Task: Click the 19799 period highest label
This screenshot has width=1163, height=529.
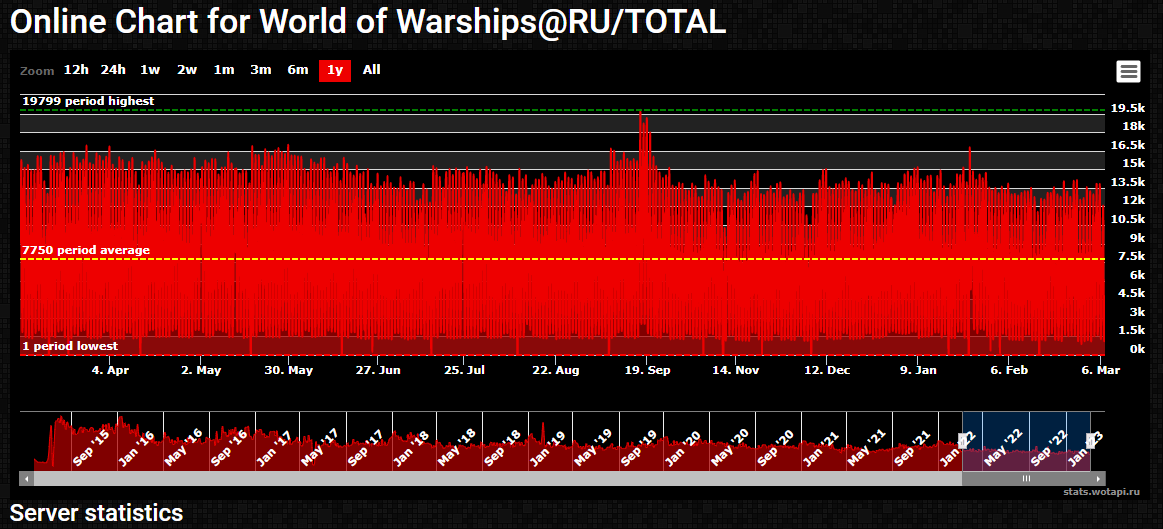Action: point(88,101)
